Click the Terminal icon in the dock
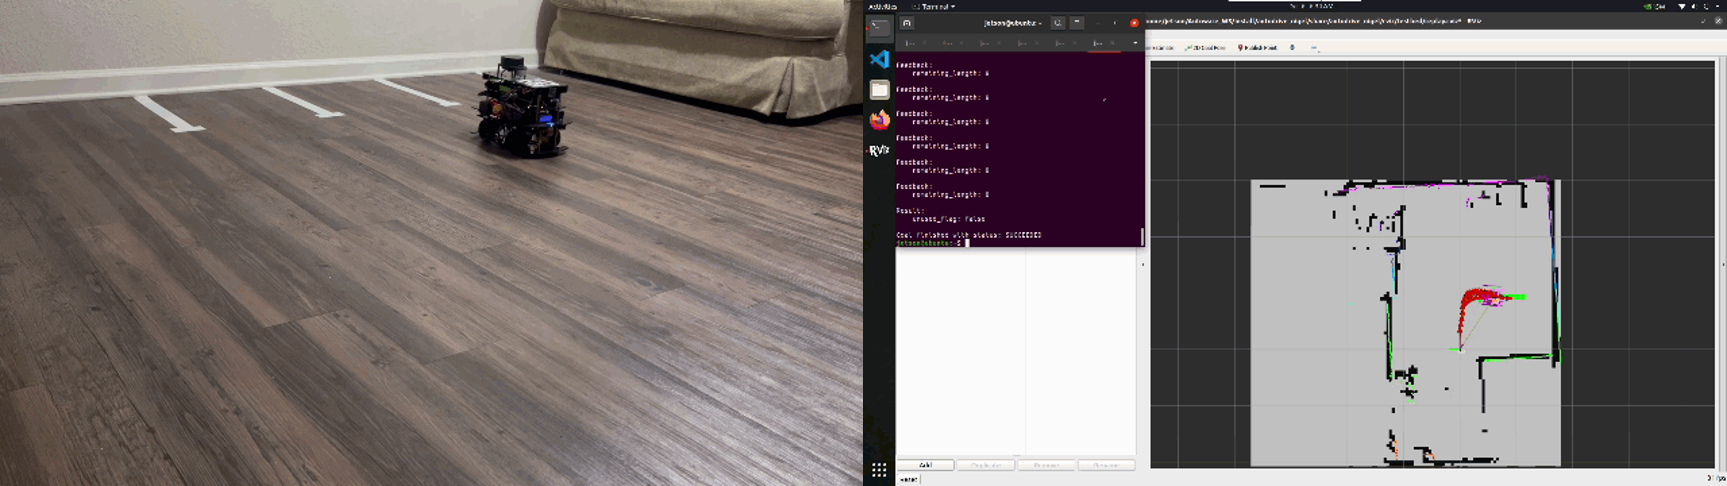This screenshot has height=486, width=1727. pyautogui.click(x=879, y=28)
